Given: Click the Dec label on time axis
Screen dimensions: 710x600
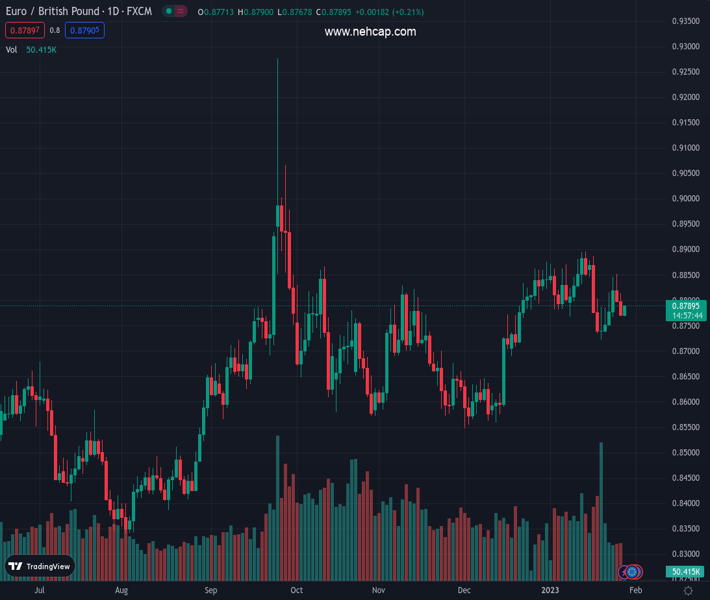Looking at the screenshot, I should [x=464, y=590].
